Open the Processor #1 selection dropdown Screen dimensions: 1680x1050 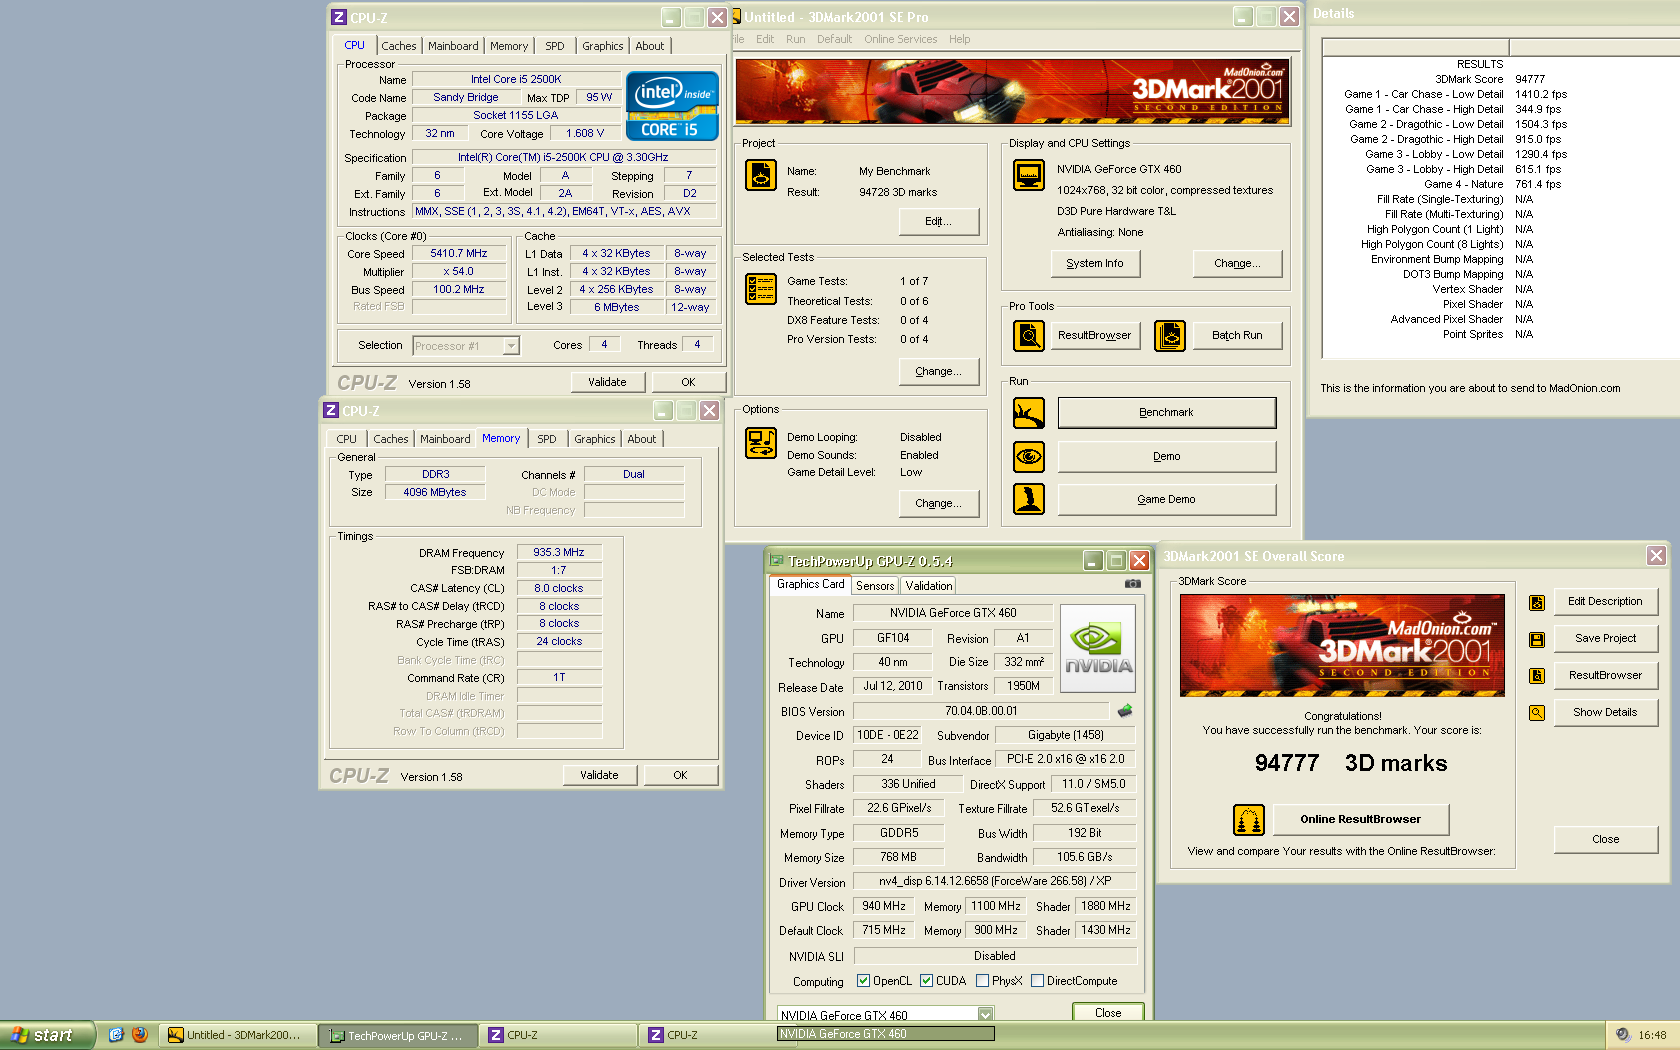tap(511, 346)
